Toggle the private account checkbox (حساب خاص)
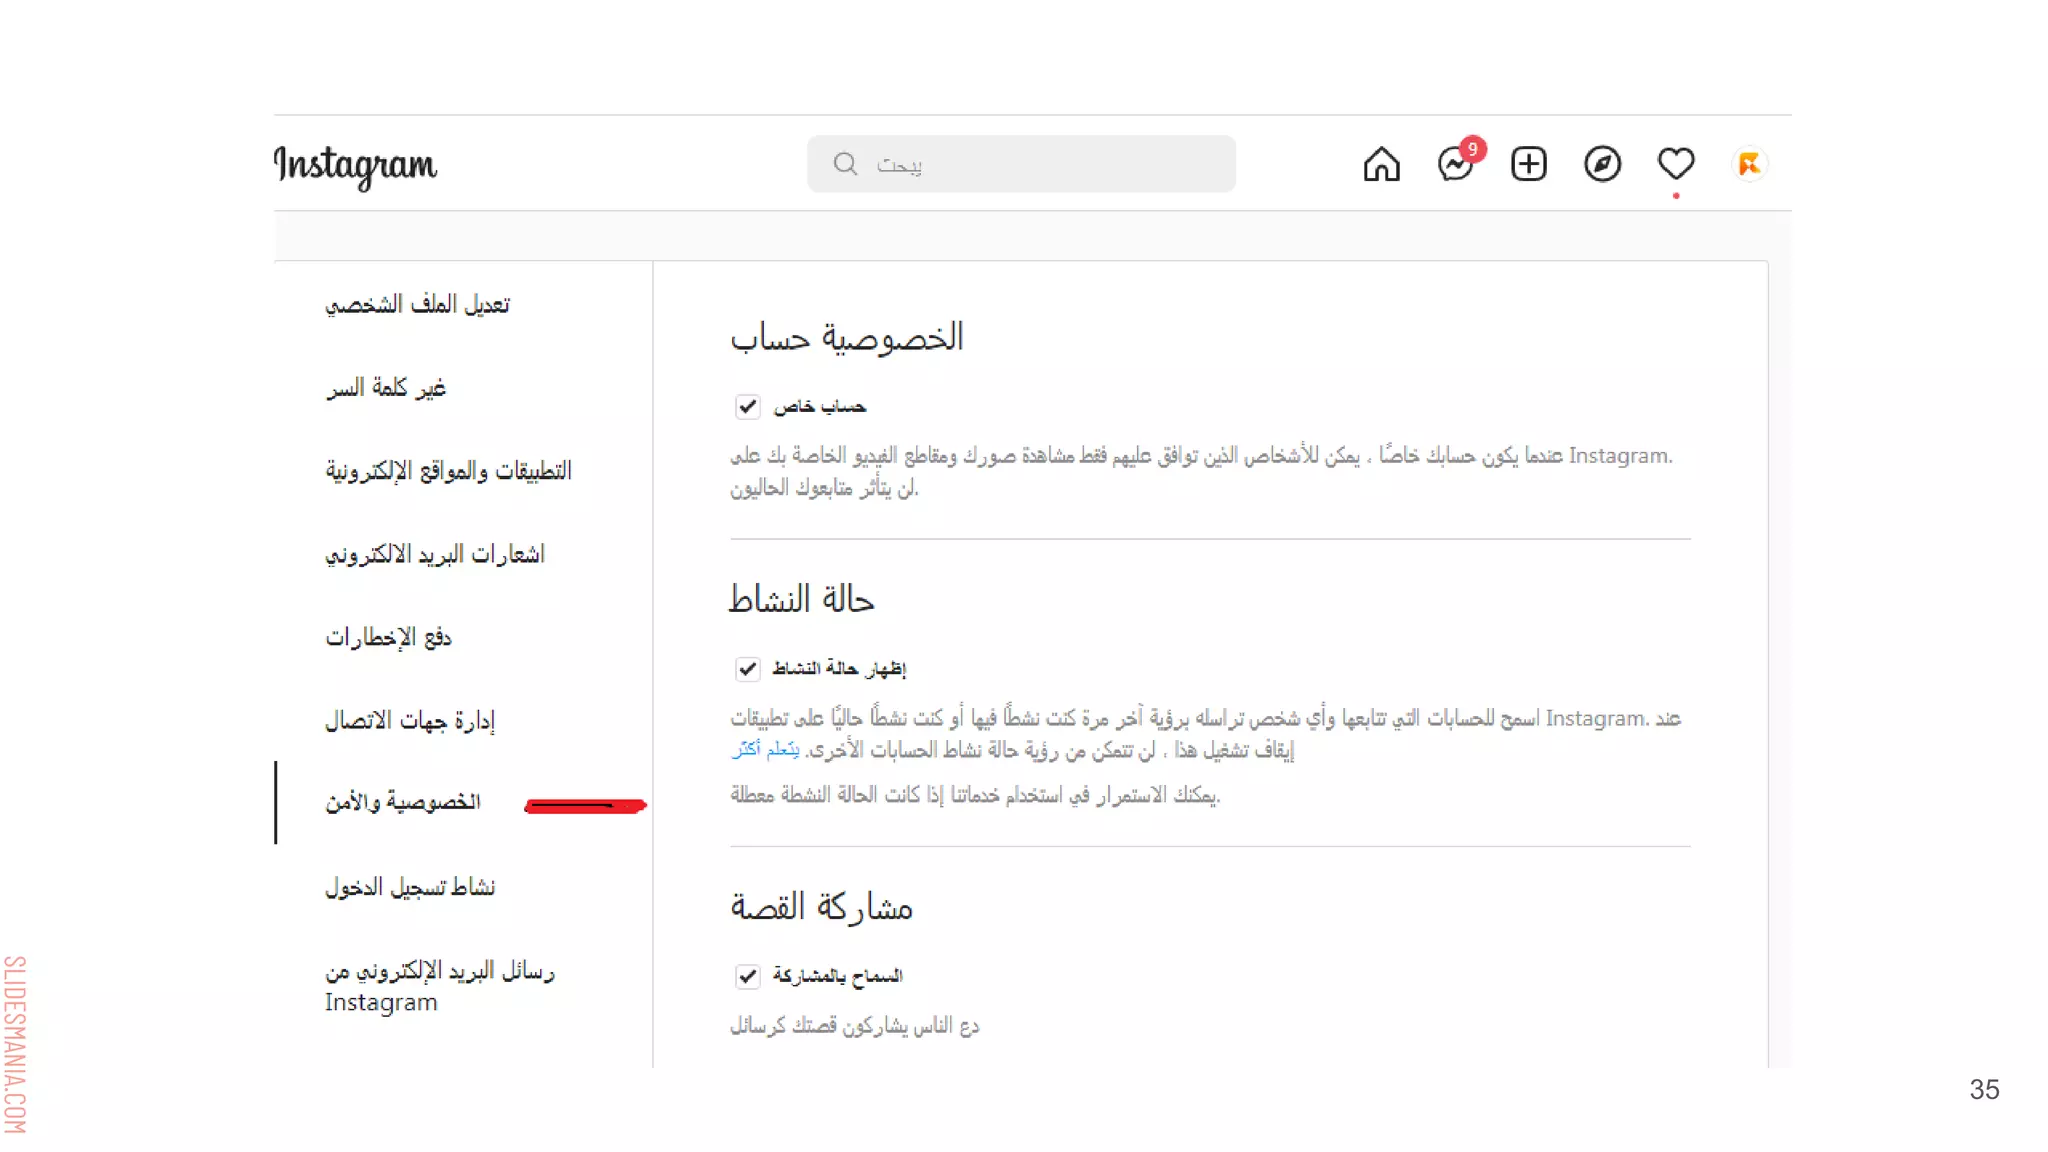 (x=747, y=406)
